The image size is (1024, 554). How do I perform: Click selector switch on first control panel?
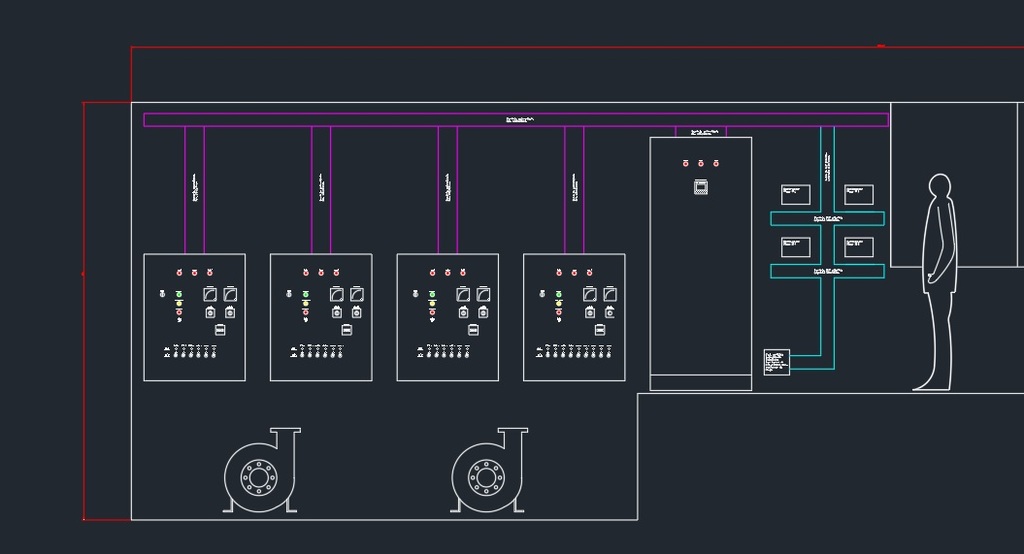[x=161, y=294]
